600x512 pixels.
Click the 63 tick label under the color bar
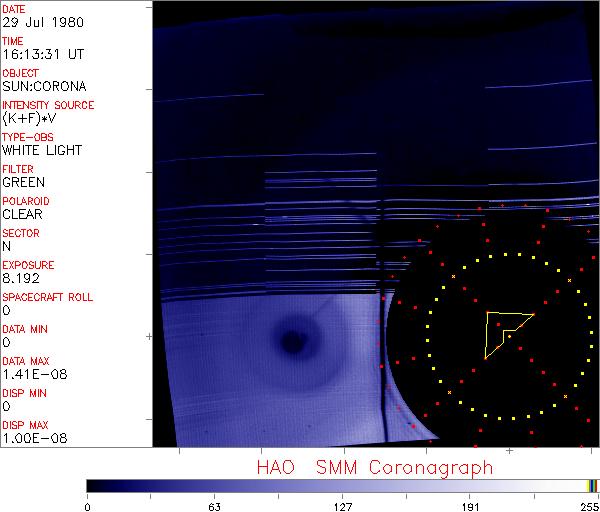click(x=214, y=505)
